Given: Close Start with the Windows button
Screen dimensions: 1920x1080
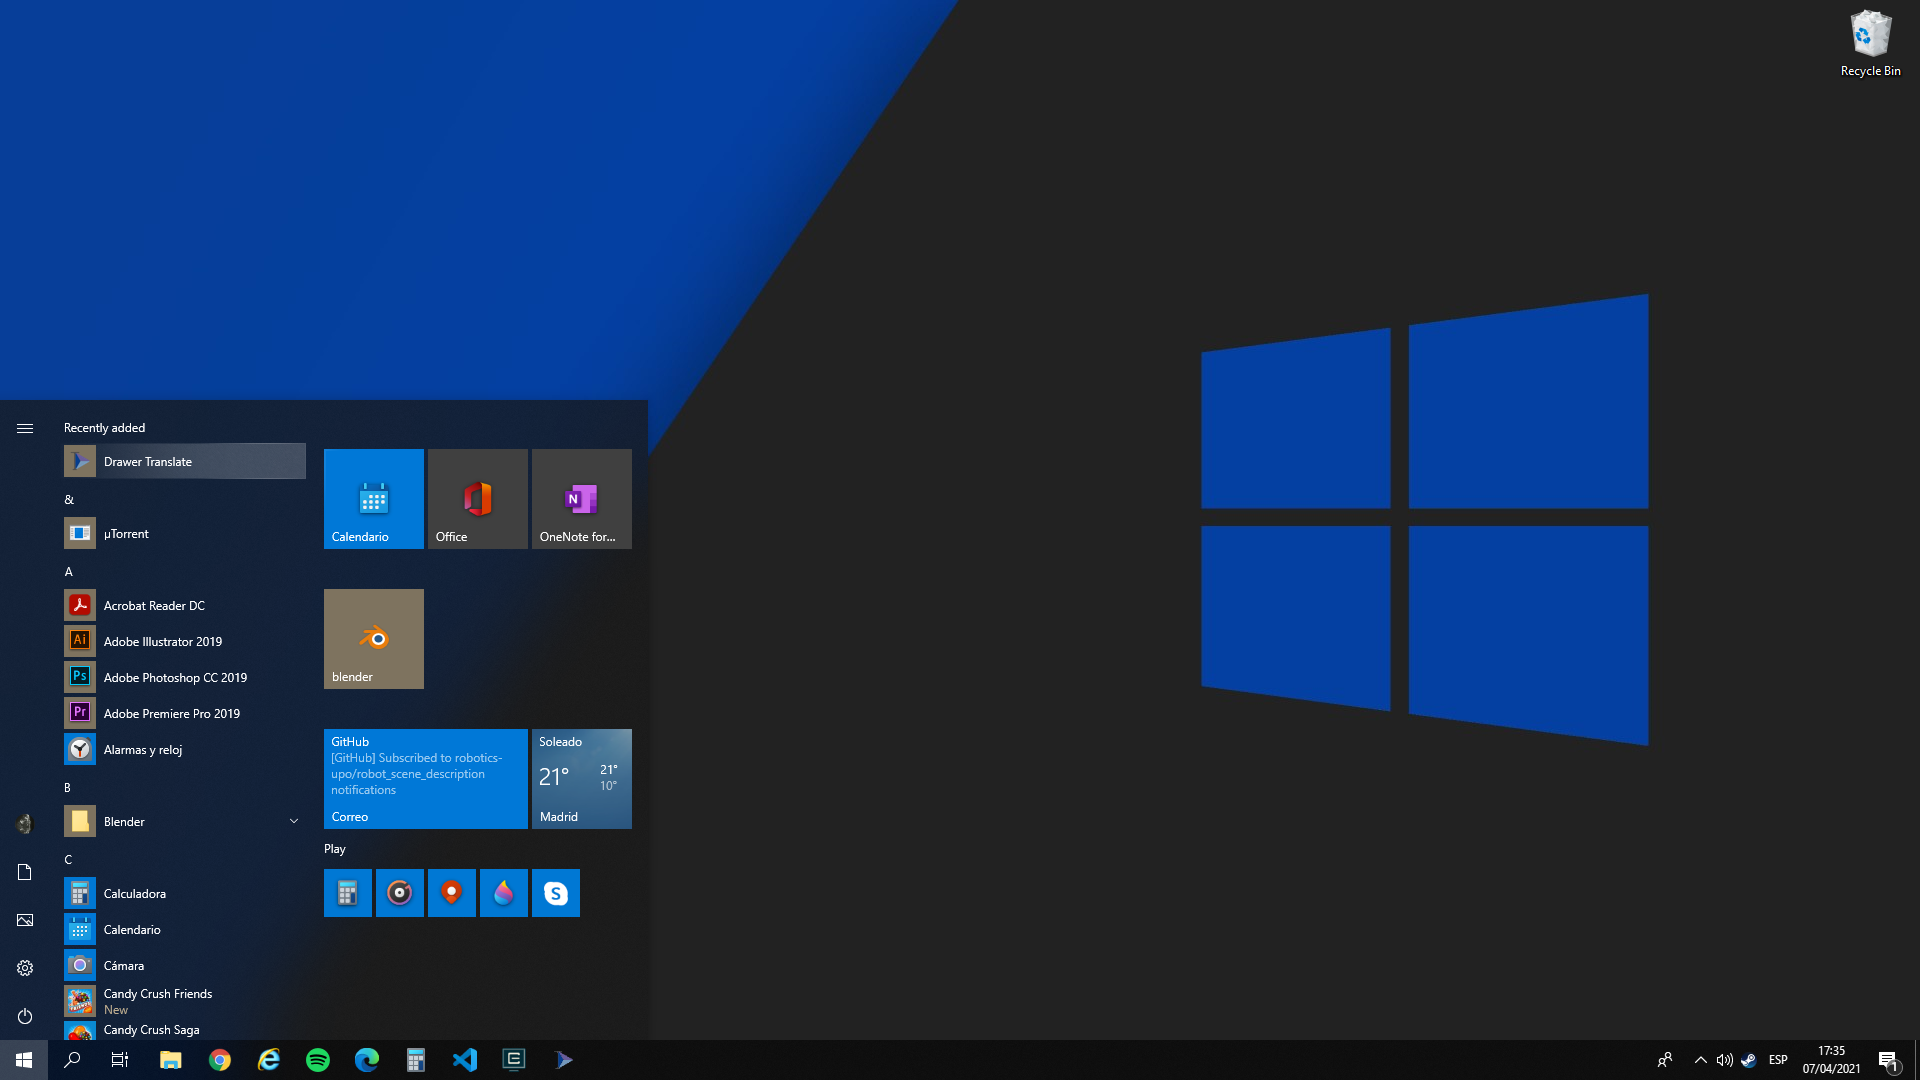Looking at the screenshot, I should click(24, 1060).
